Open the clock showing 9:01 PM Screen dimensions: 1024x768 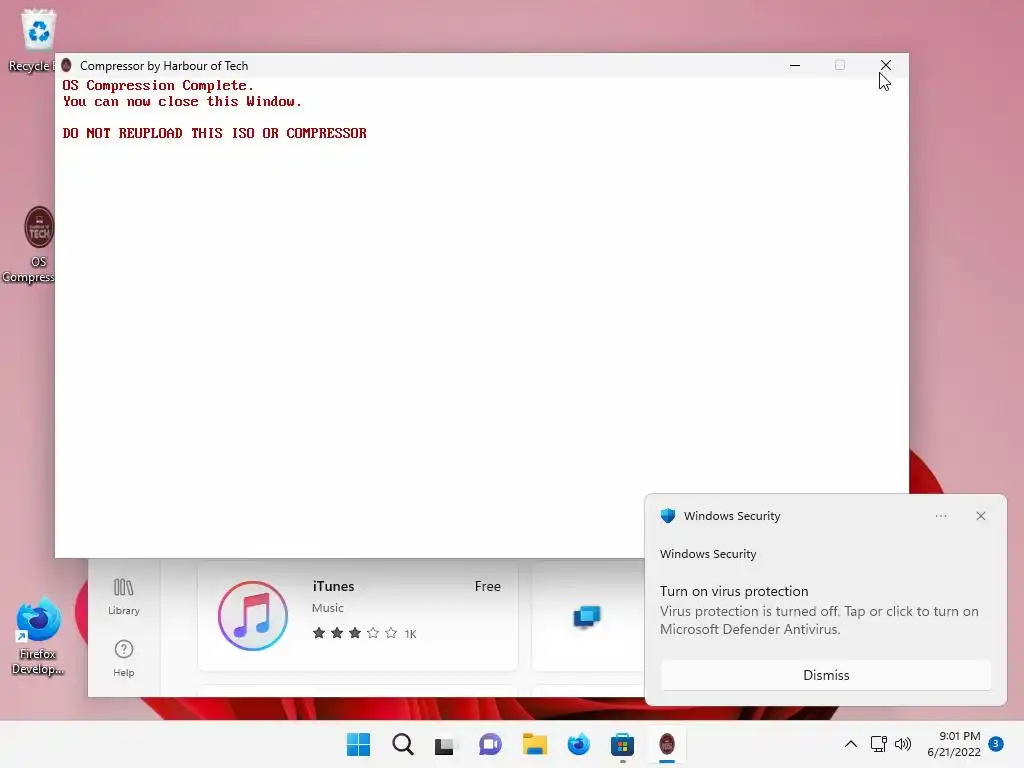click(953, 744)
